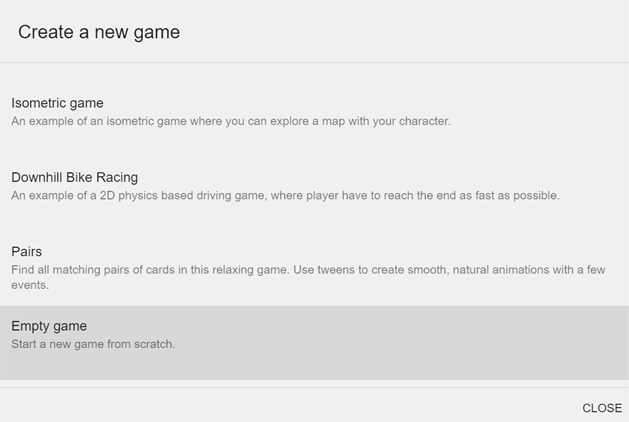The width and height of the screenshot is (629, 422).
Task: Click the "Isometric game" heading label
Action: tap(57, 103)
